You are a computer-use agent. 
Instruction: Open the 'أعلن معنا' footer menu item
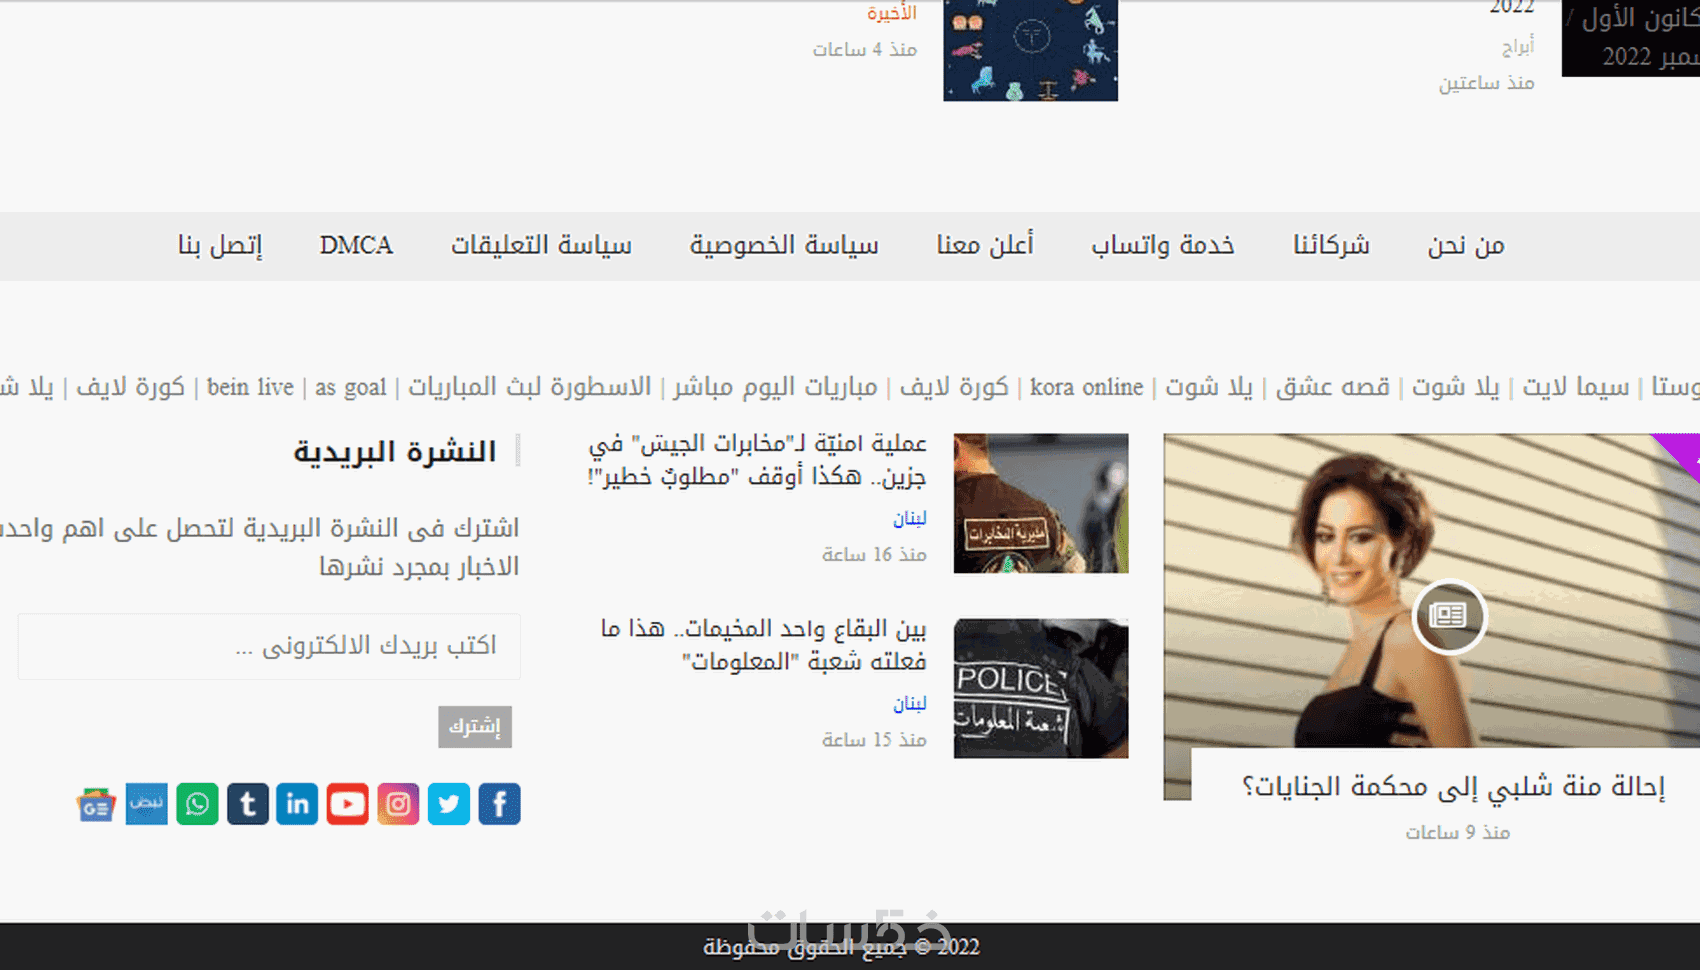[x=985, y=246]
